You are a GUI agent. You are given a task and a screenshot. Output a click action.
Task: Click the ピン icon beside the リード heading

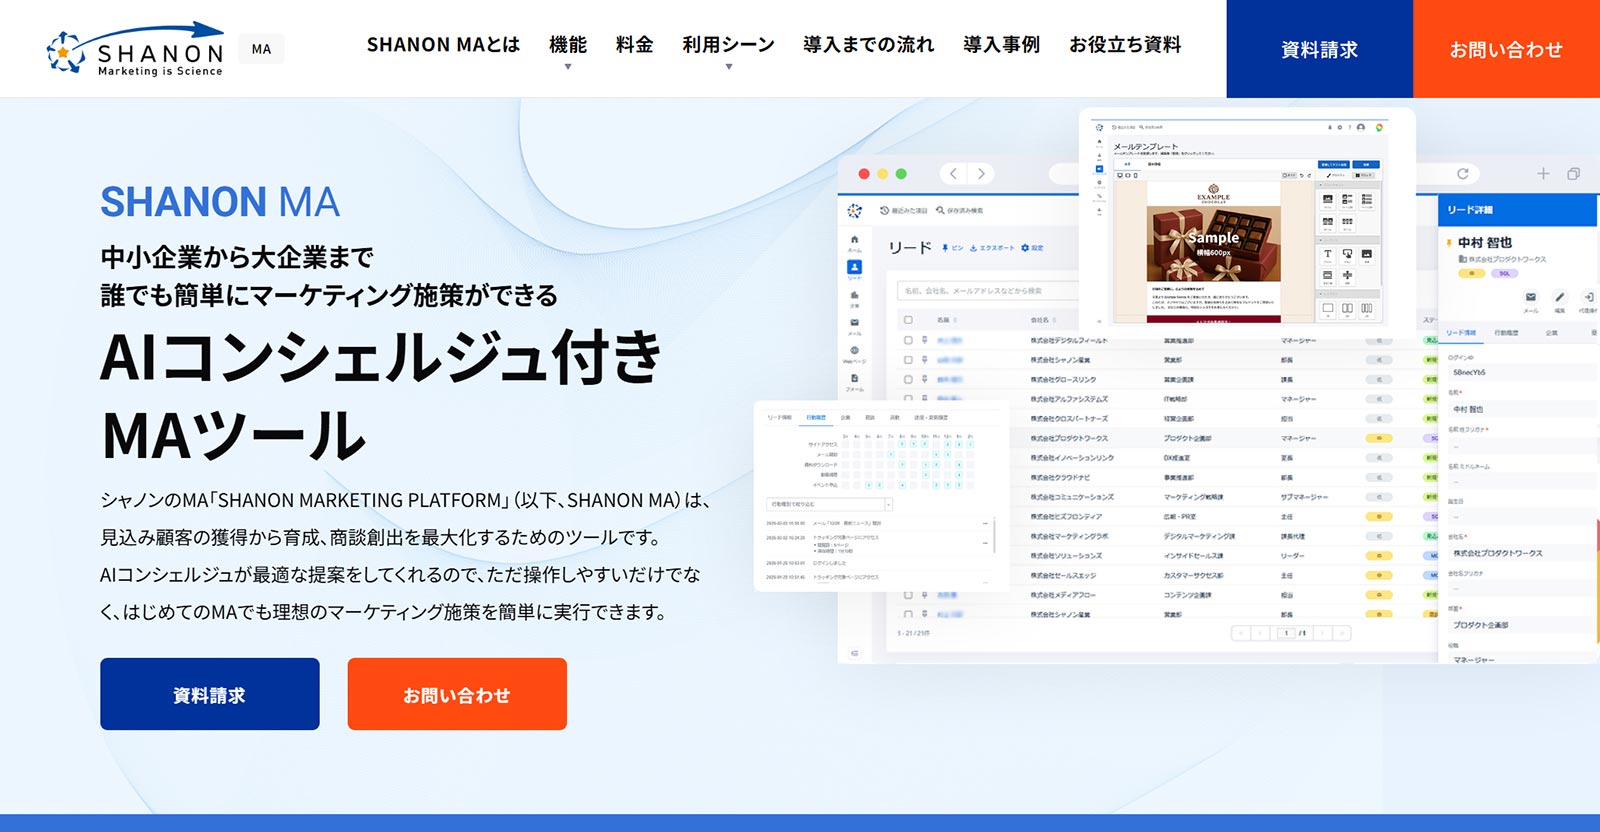click(945, 248)
